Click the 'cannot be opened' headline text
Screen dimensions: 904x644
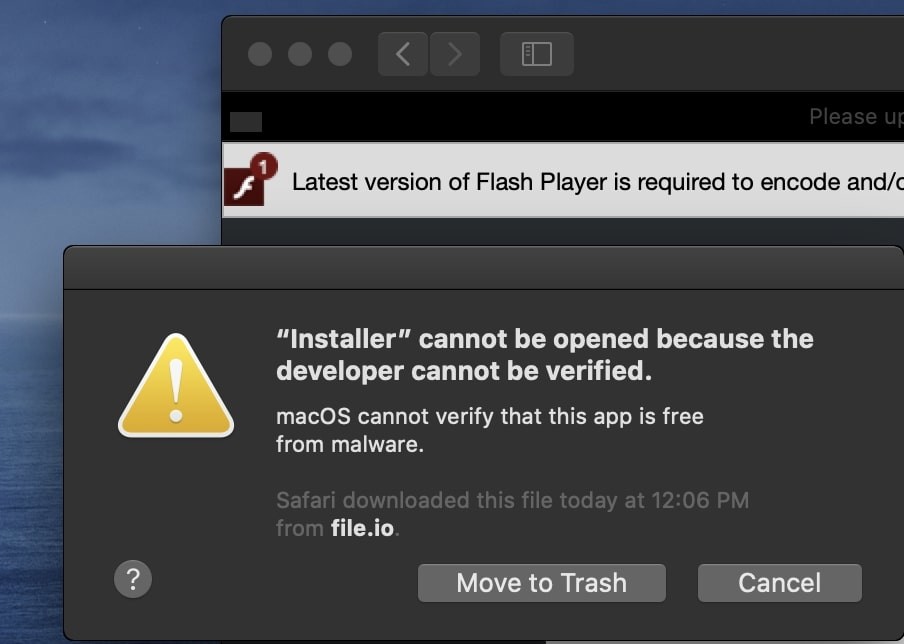(544, 354)
